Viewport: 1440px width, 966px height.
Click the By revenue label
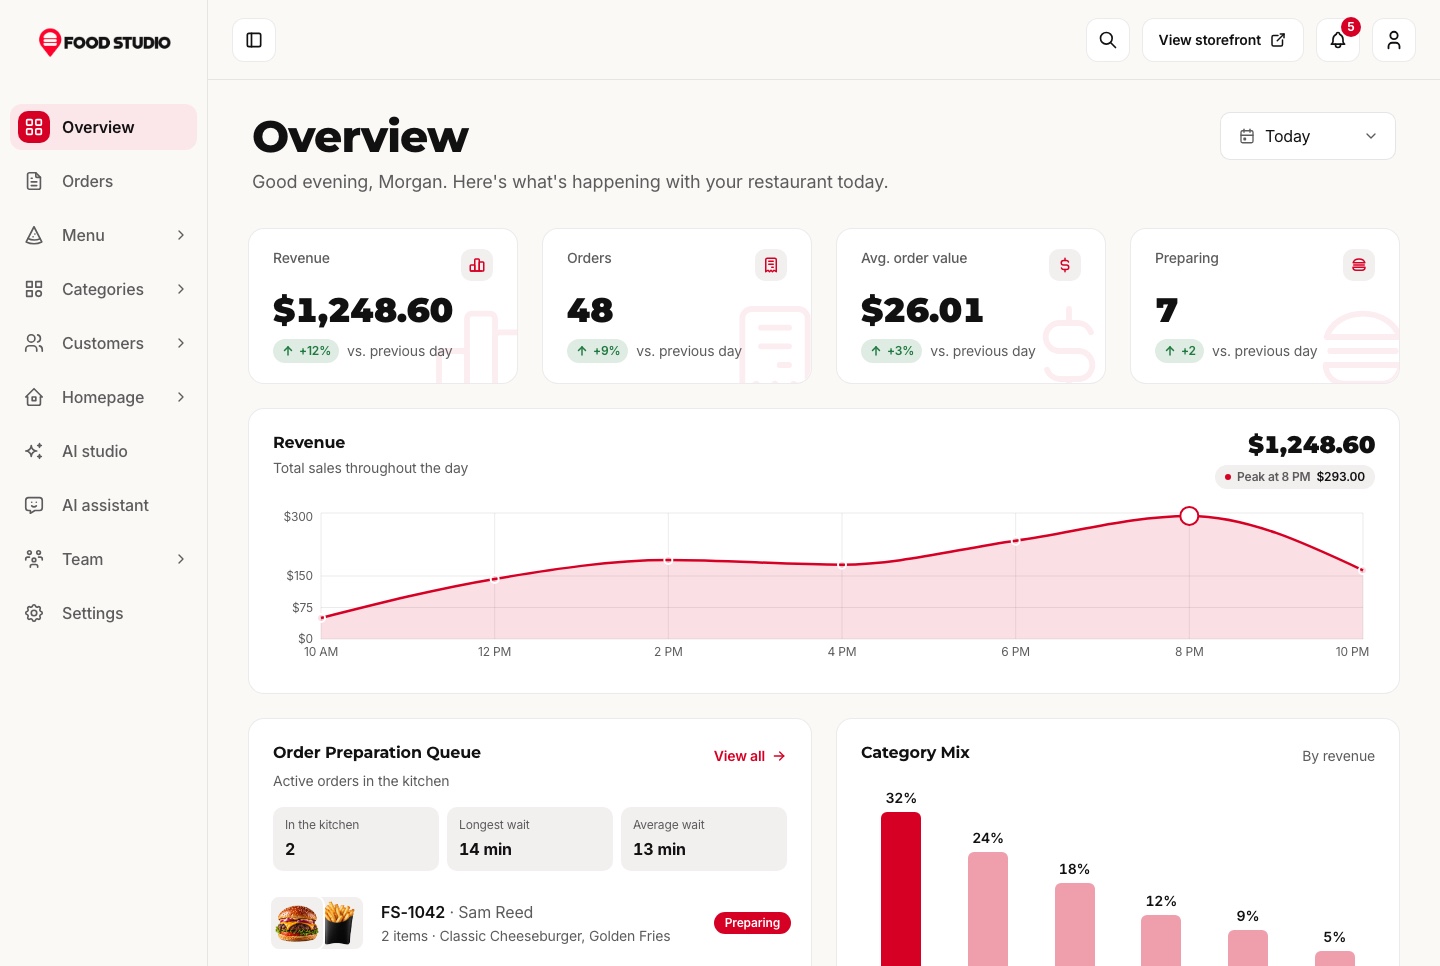click(1338, 756)
